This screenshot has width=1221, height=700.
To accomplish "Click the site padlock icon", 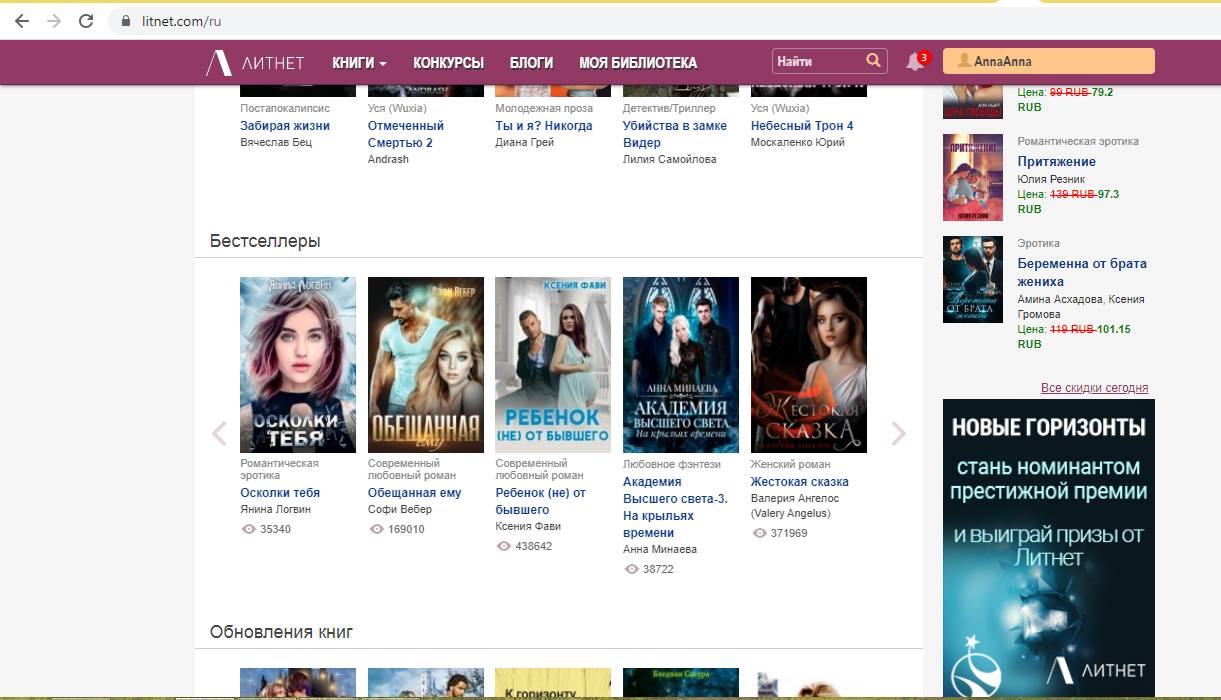I will (125, 21).
